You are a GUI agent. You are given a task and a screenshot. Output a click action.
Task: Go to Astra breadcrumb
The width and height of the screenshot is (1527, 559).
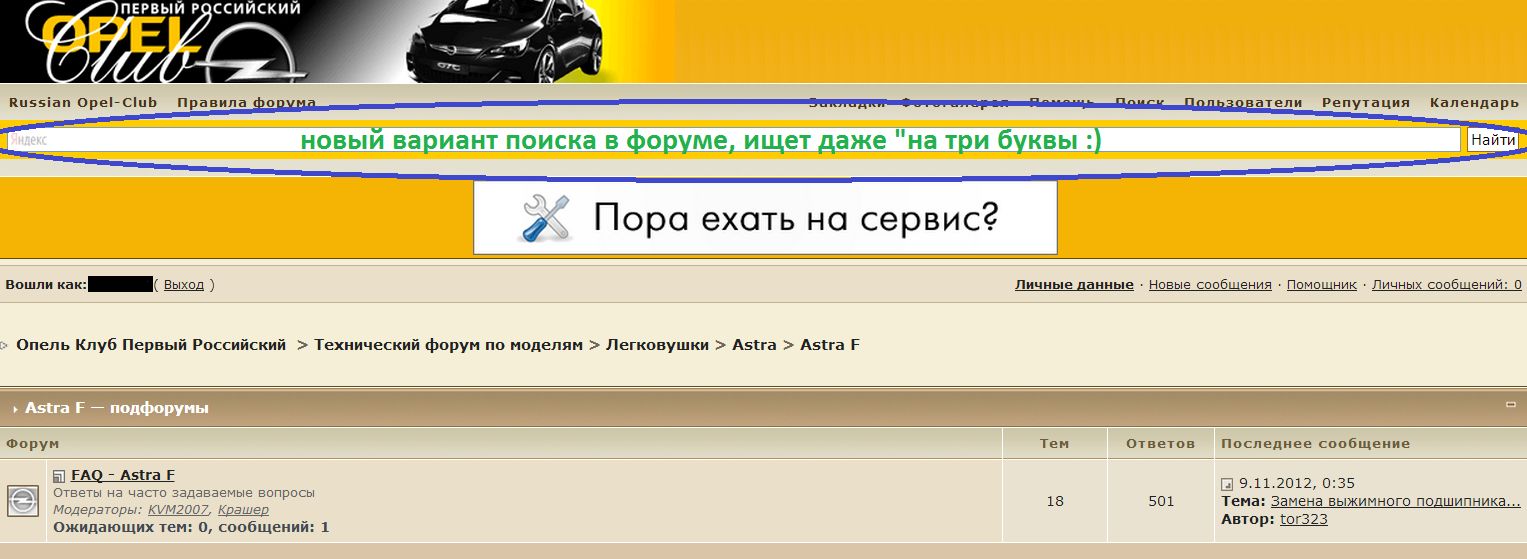click(x=754, y=345)
